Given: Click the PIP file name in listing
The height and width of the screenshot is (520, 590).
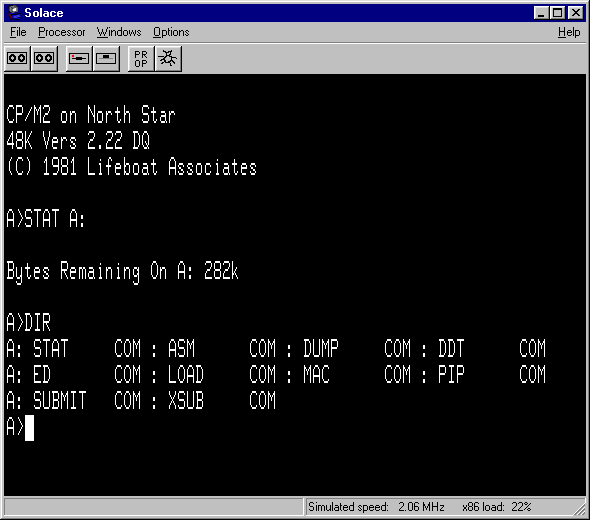Looking at the screenshot, I should click(451, 374).
